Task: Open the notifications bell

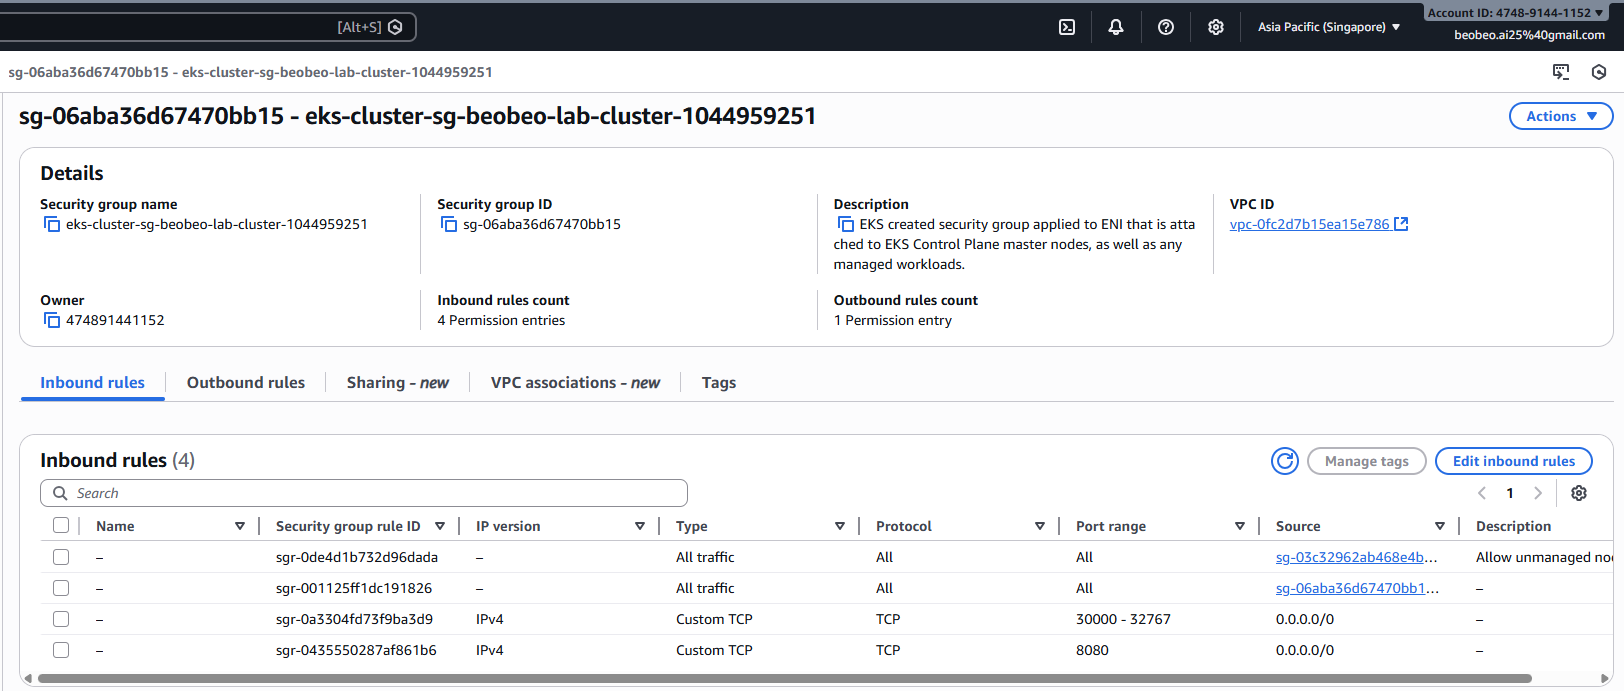Action: coord(1116,27)
